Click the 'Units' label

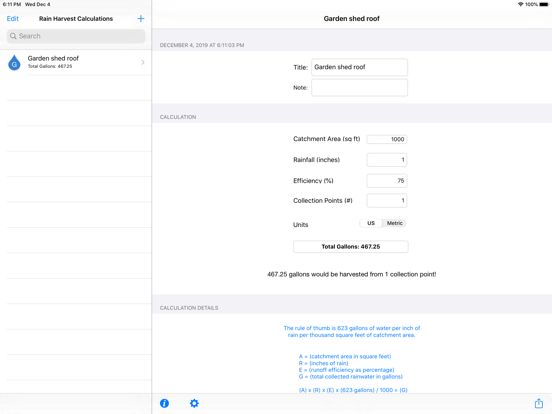pos(301,225)
